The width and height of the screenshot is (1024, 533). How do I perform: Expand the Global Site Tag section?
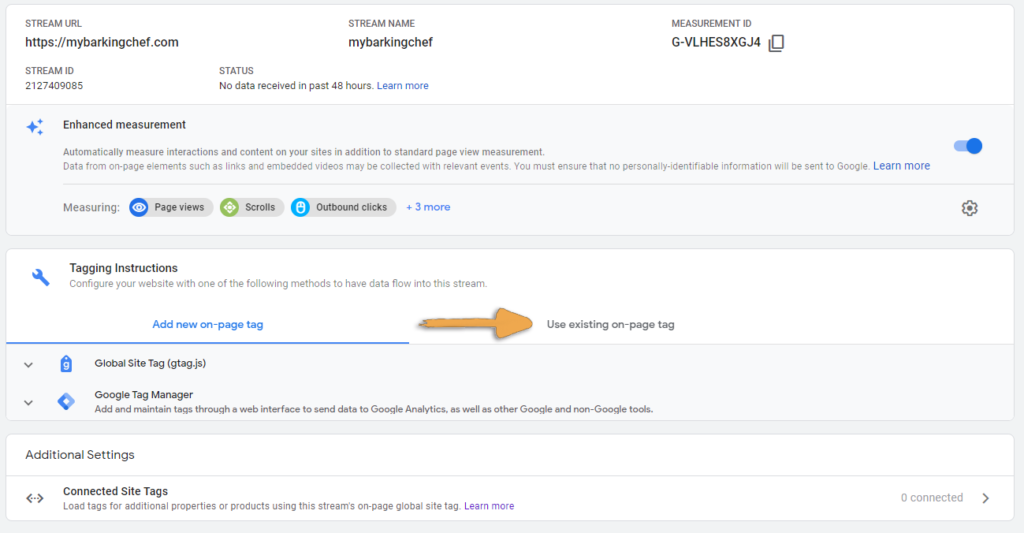(28, 365)
